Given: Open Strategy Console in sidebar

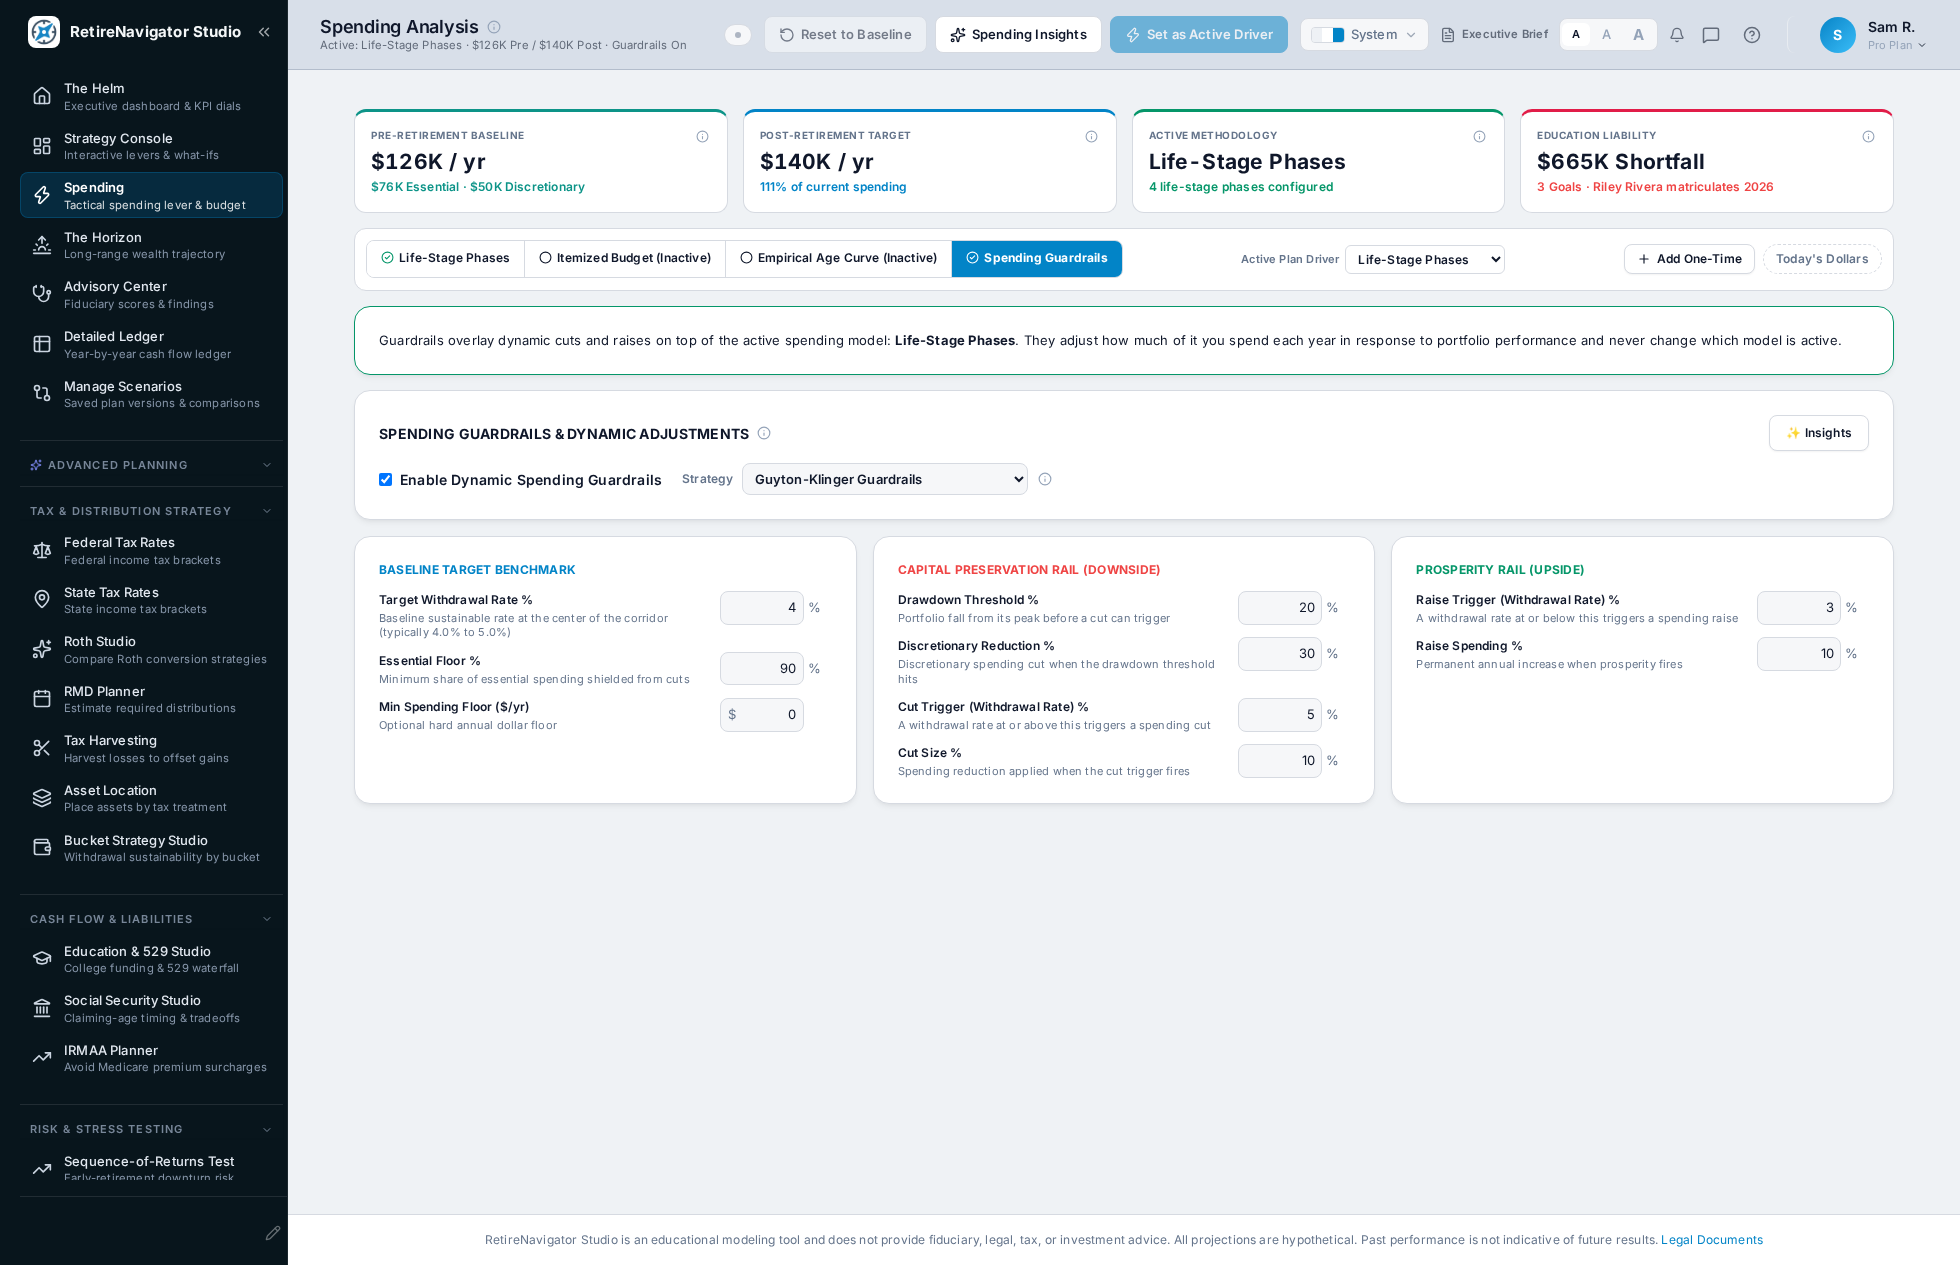Looking at the screenshot, I should click(x=151, y=146).
